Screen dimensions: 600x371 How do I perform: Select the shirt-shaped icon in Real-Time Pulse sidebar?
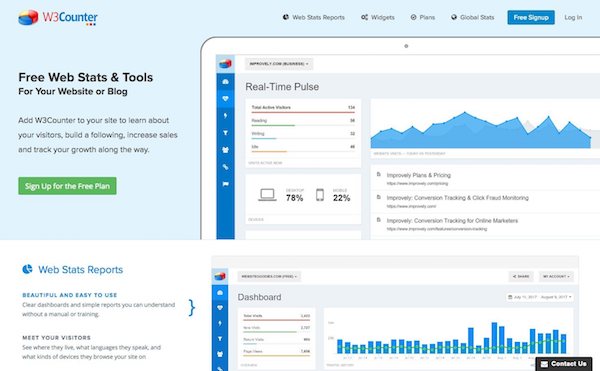(x=225, y=150)
